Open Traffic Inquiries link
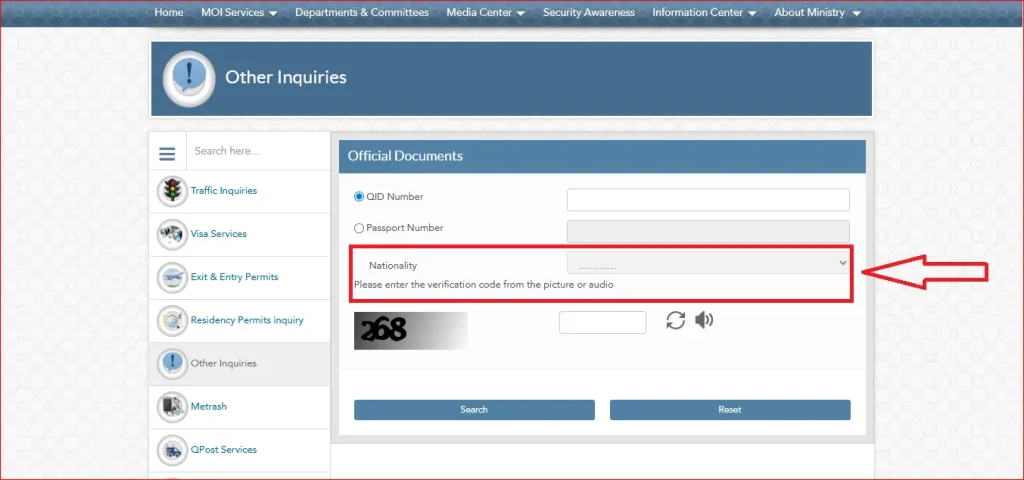Viewport: 1024px width, 480px height. pyautogui.click(x=224, y=191)
